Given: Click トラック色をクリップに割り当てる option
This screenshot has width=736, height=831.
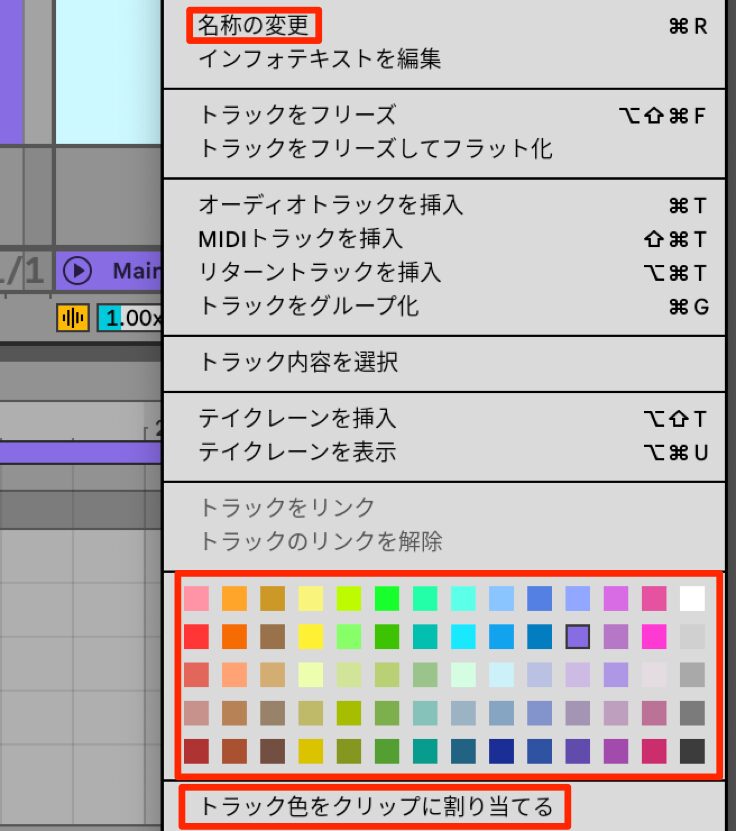Looking at the screenshot, I should pyautogui.click(x=375, y=807).
